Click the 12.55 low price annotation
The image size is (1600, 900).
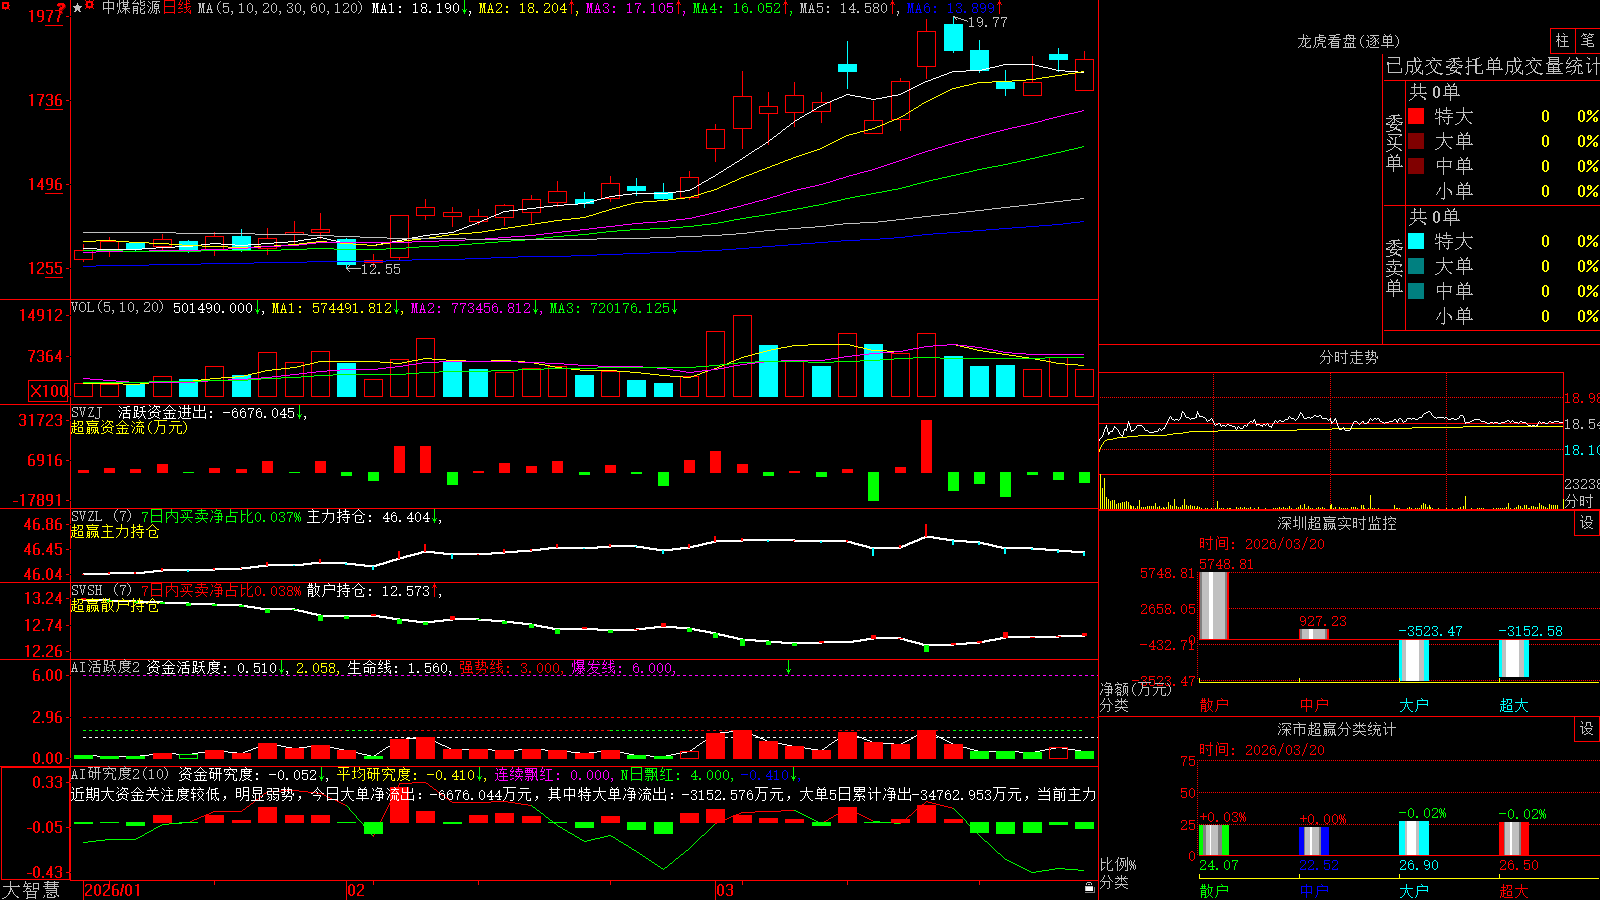coord(380,269)
